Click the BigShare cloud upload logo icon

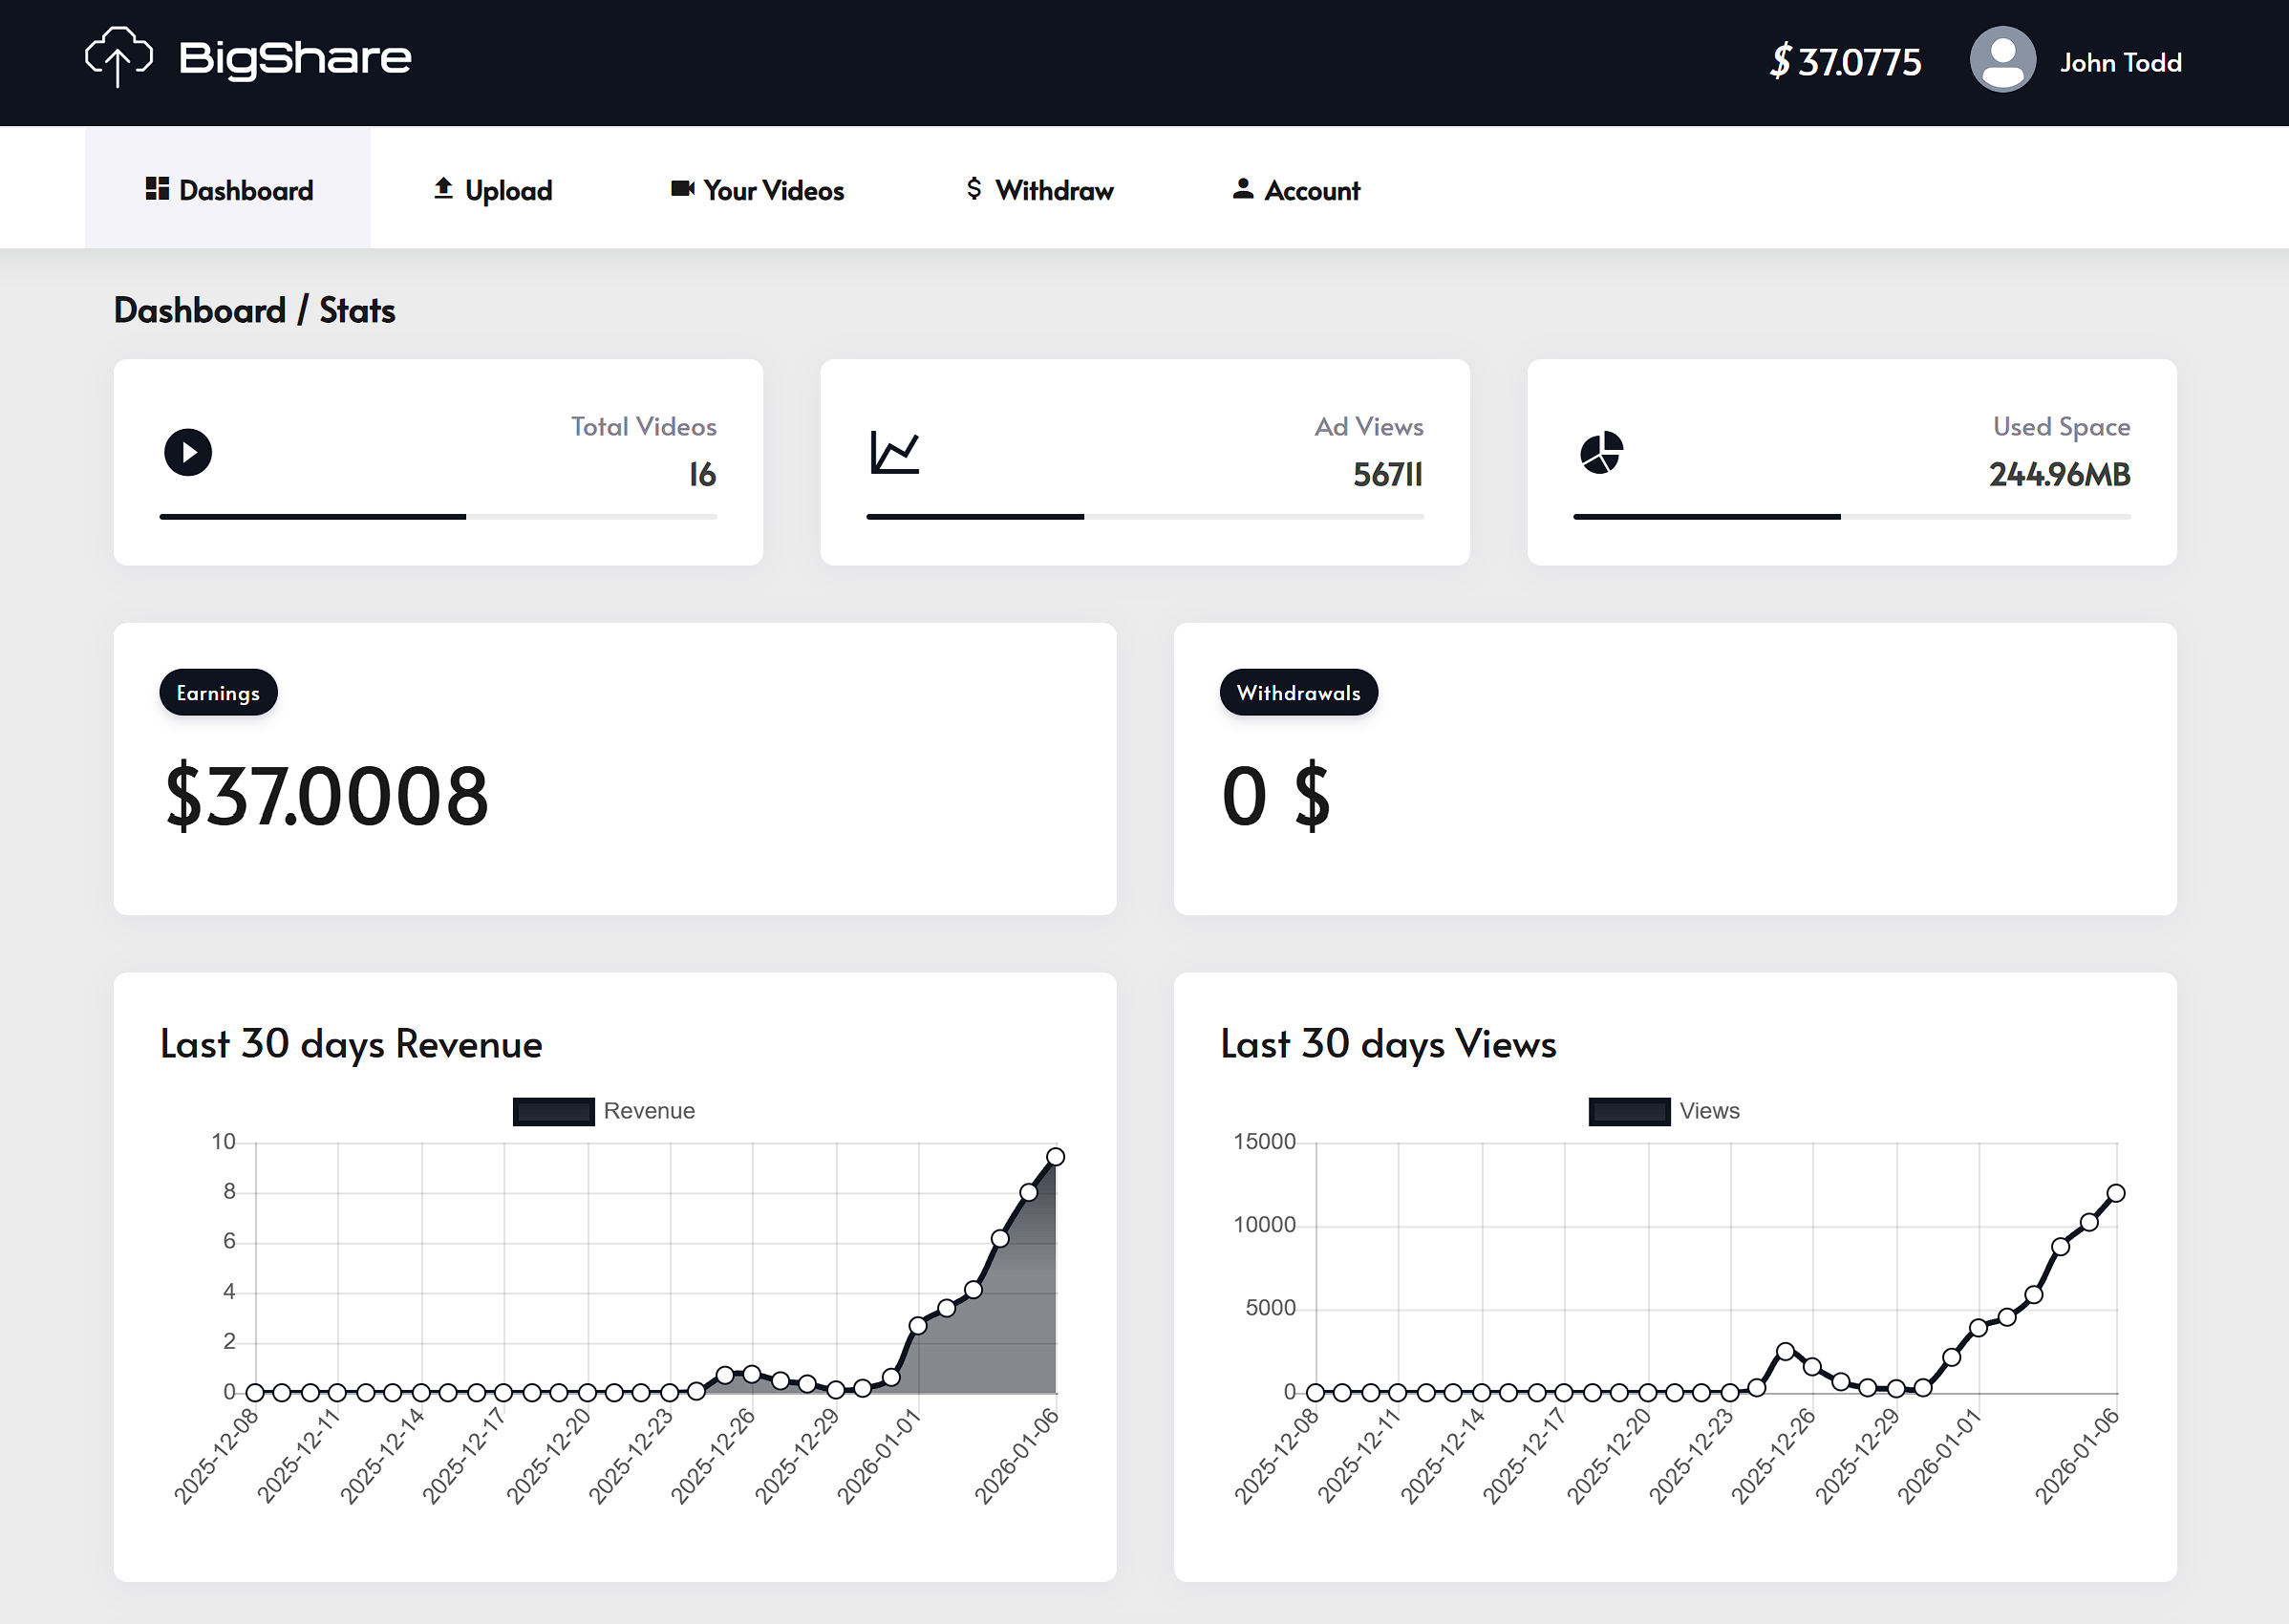(x=118, y=57)
